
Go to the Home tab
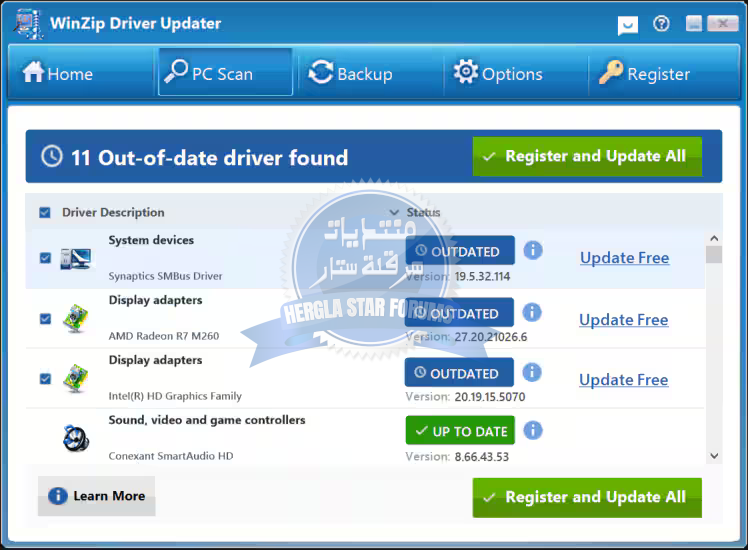tap(57, 74)
